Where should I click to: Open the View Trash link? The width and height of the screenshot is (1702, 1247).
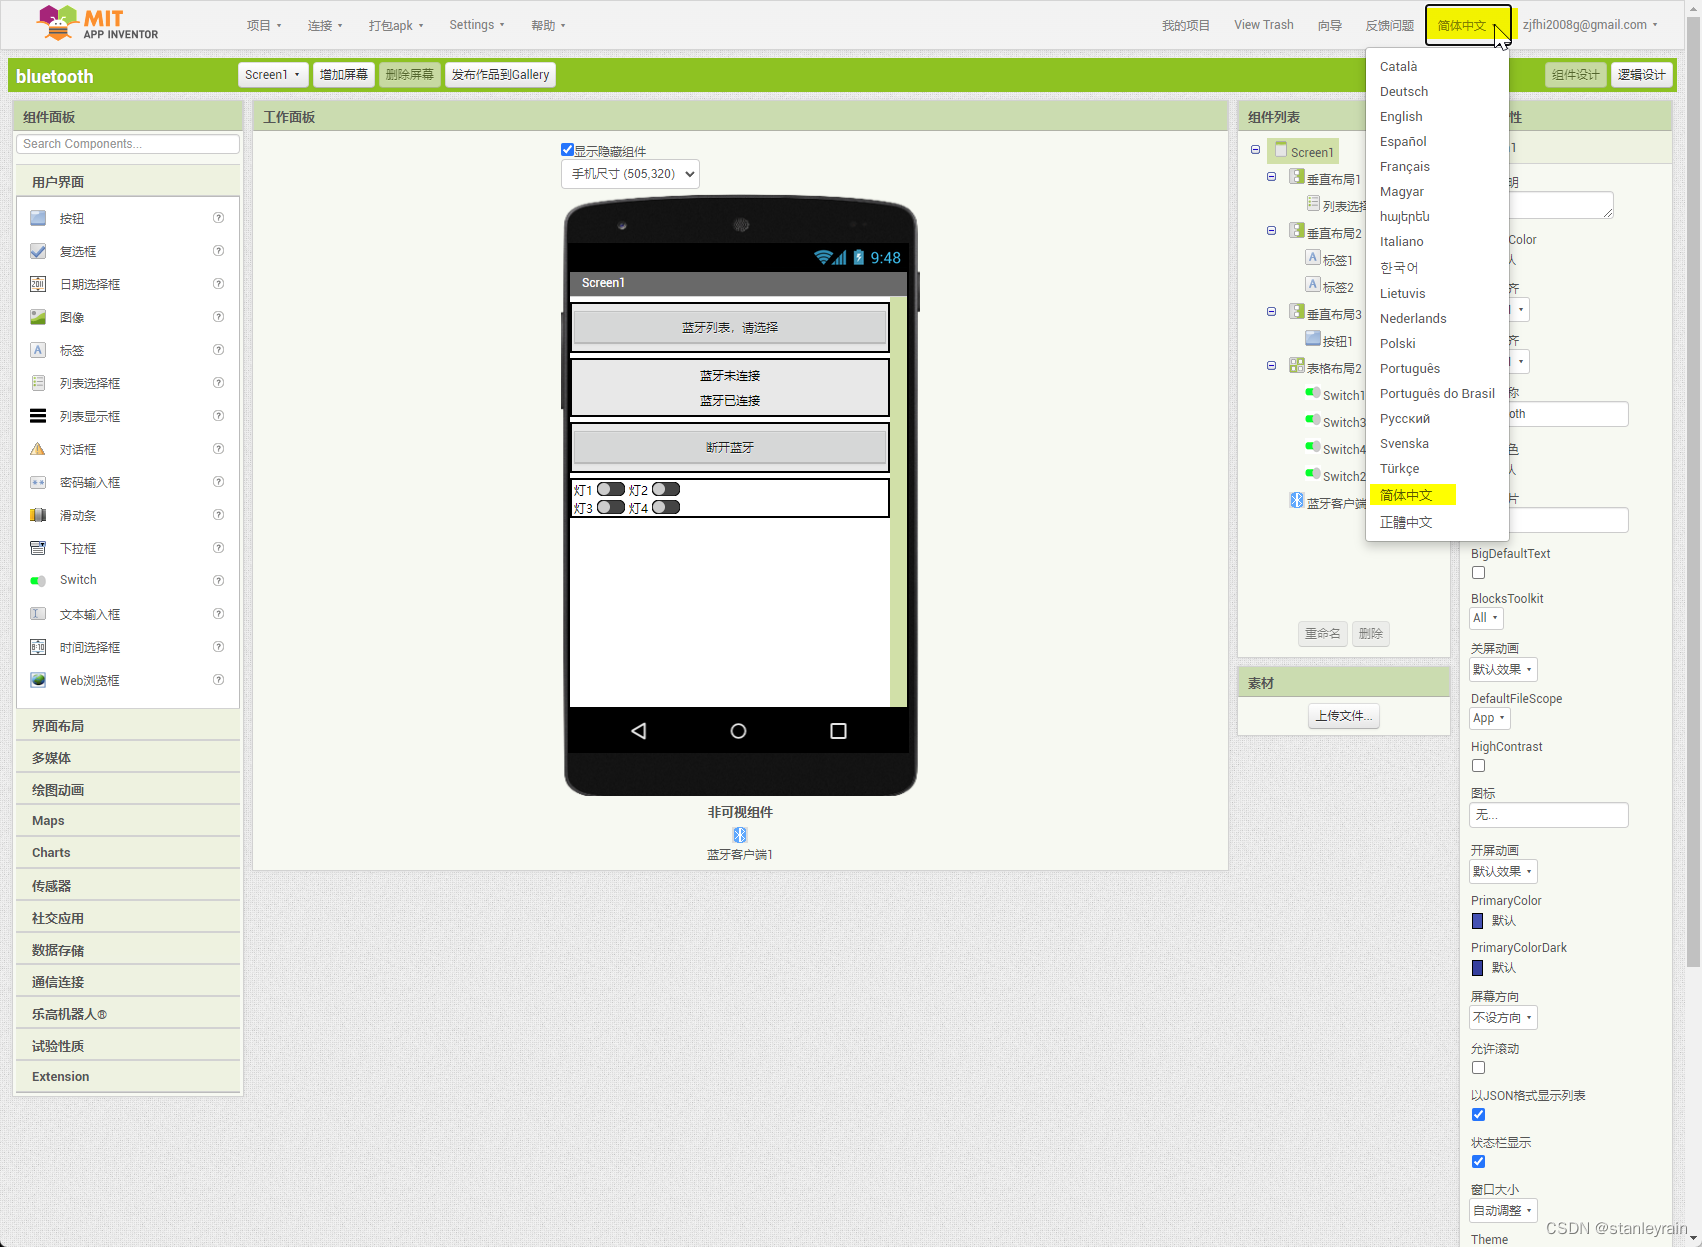click(1264, 25)
